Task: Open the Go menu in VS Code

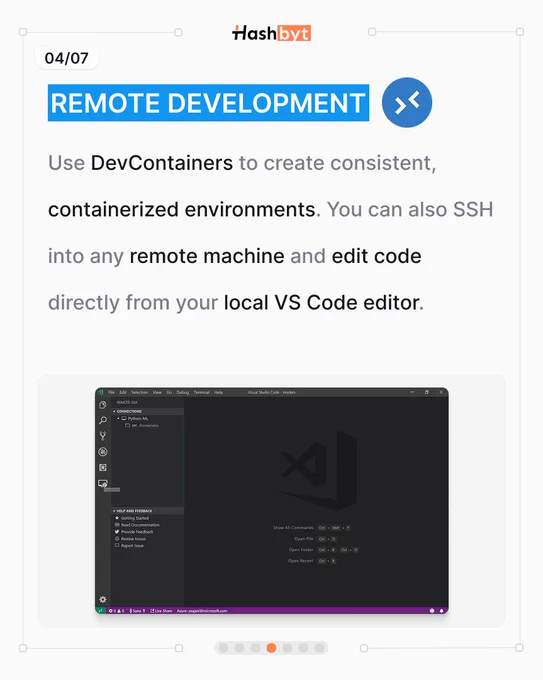Action: (169, 392)
